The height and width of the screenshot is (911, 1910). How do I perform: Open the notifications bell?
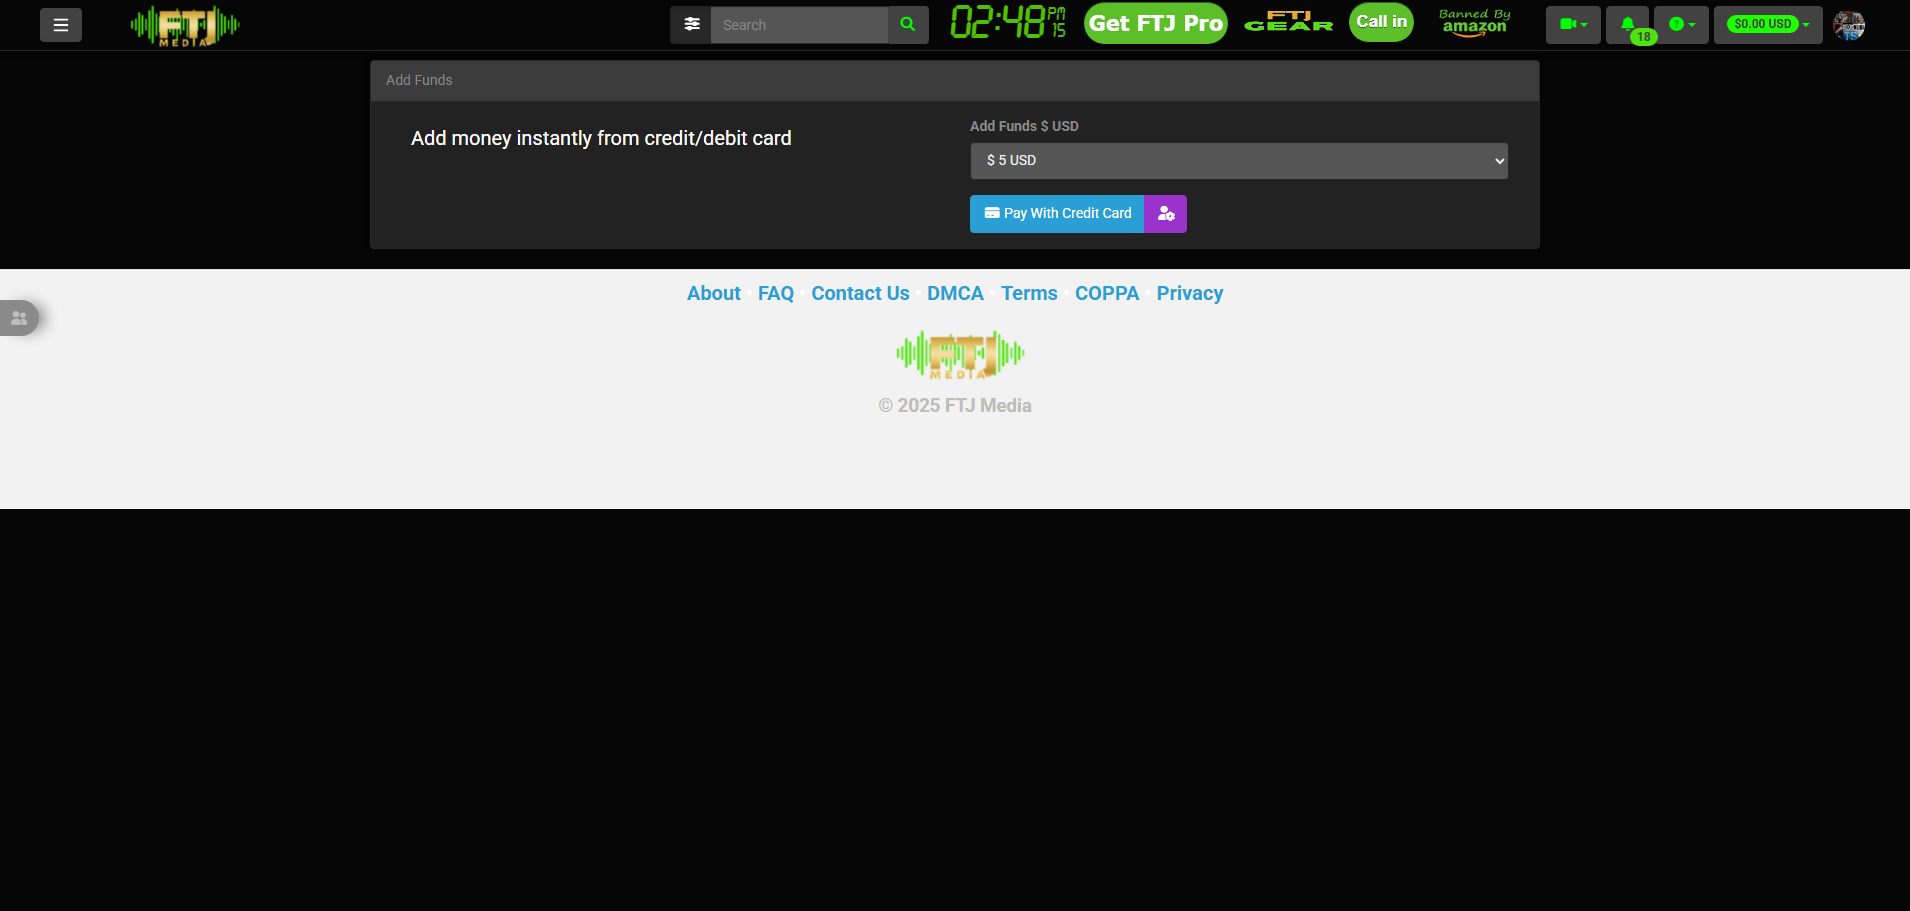(x=1627, y=25)
